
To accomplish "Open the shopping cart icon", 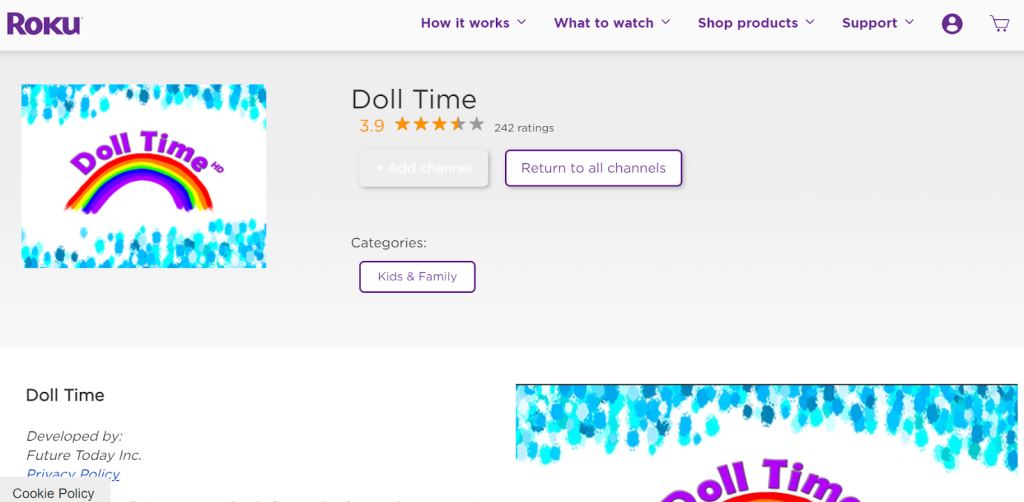I will click(999, 24).
